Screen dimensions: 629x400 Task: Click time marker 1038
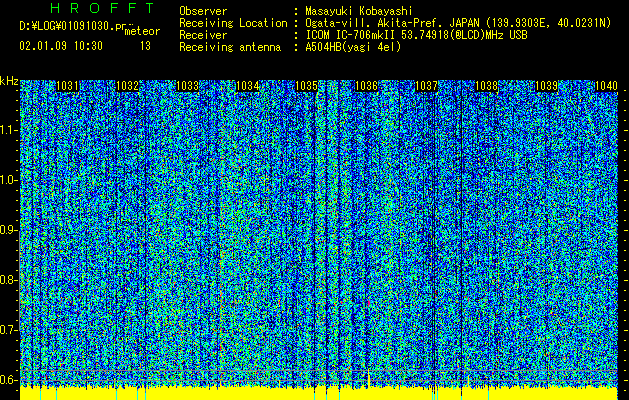point(486,85)
